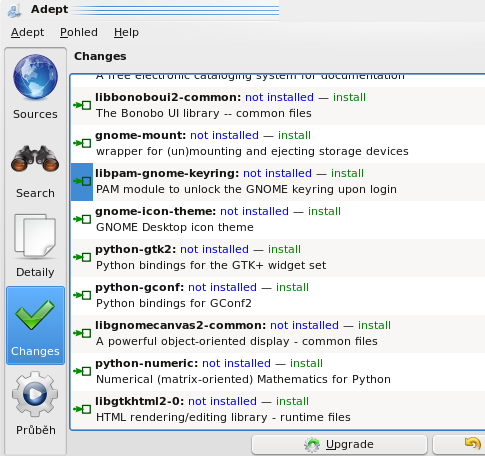Click 'Python bindings for the GTK+ widget set'
Viewport: 485px width, 456px height.
[211, 265]
